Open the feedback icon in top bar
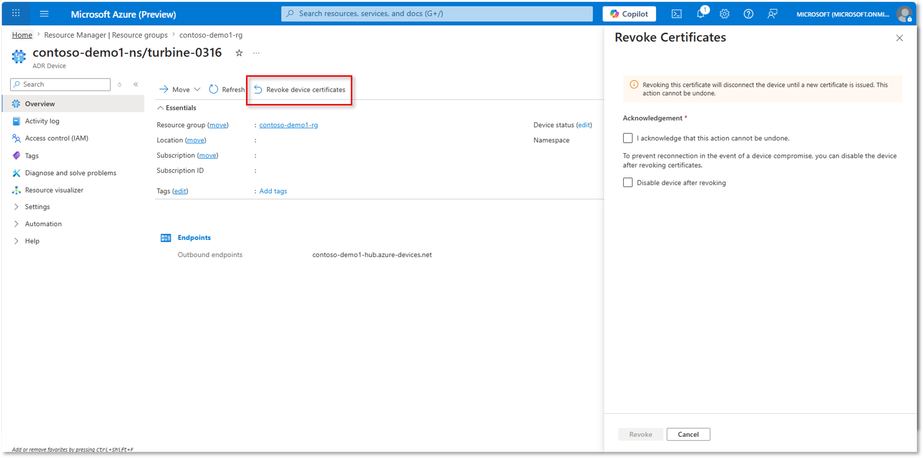 (772, 14)
